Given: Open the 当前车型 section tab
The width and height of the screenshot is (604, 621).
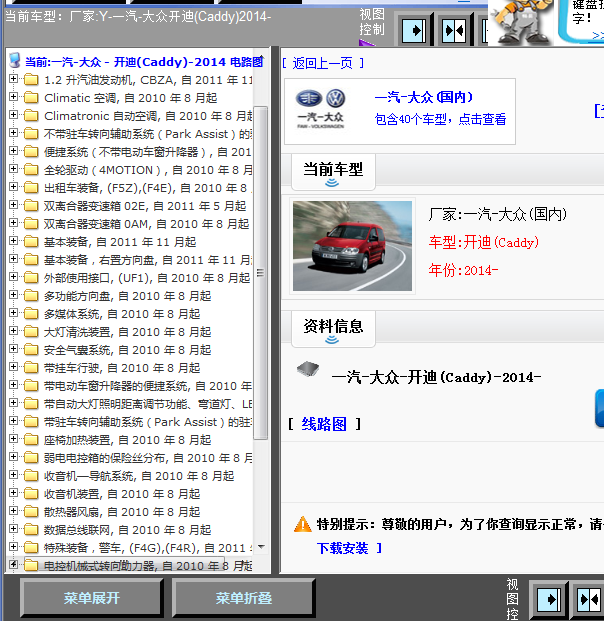Looking at the screenshot, I should [333, 172].
